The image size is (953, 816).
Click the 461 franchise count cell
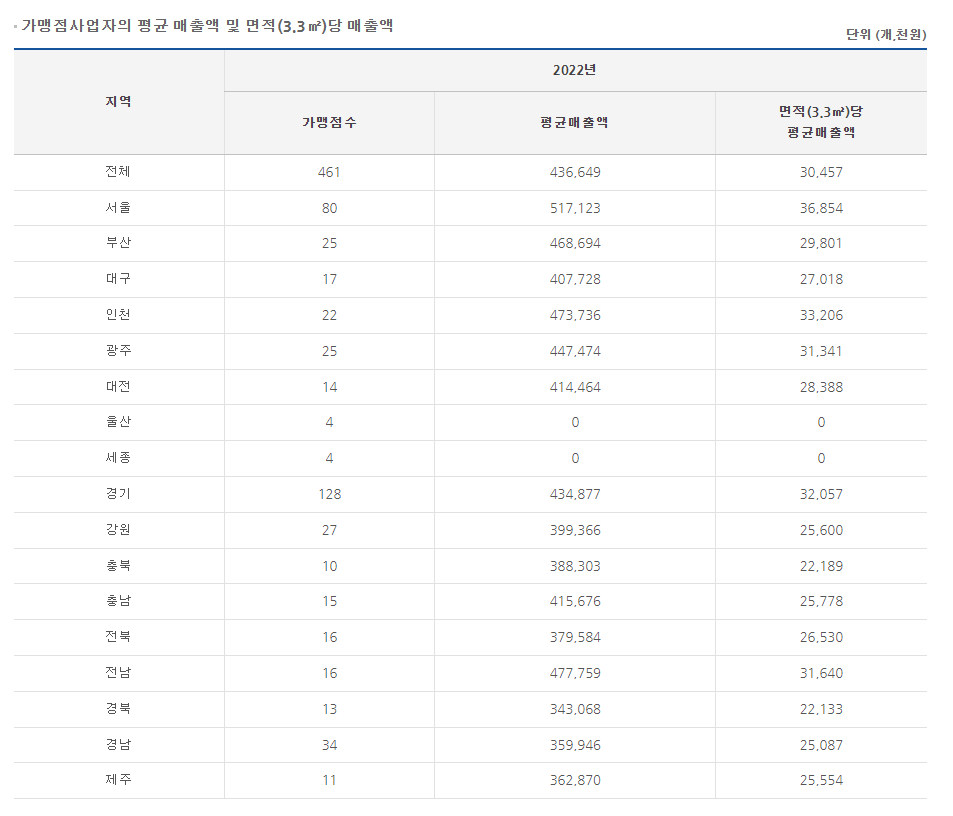pyautogui.click(x=329, y=172)
